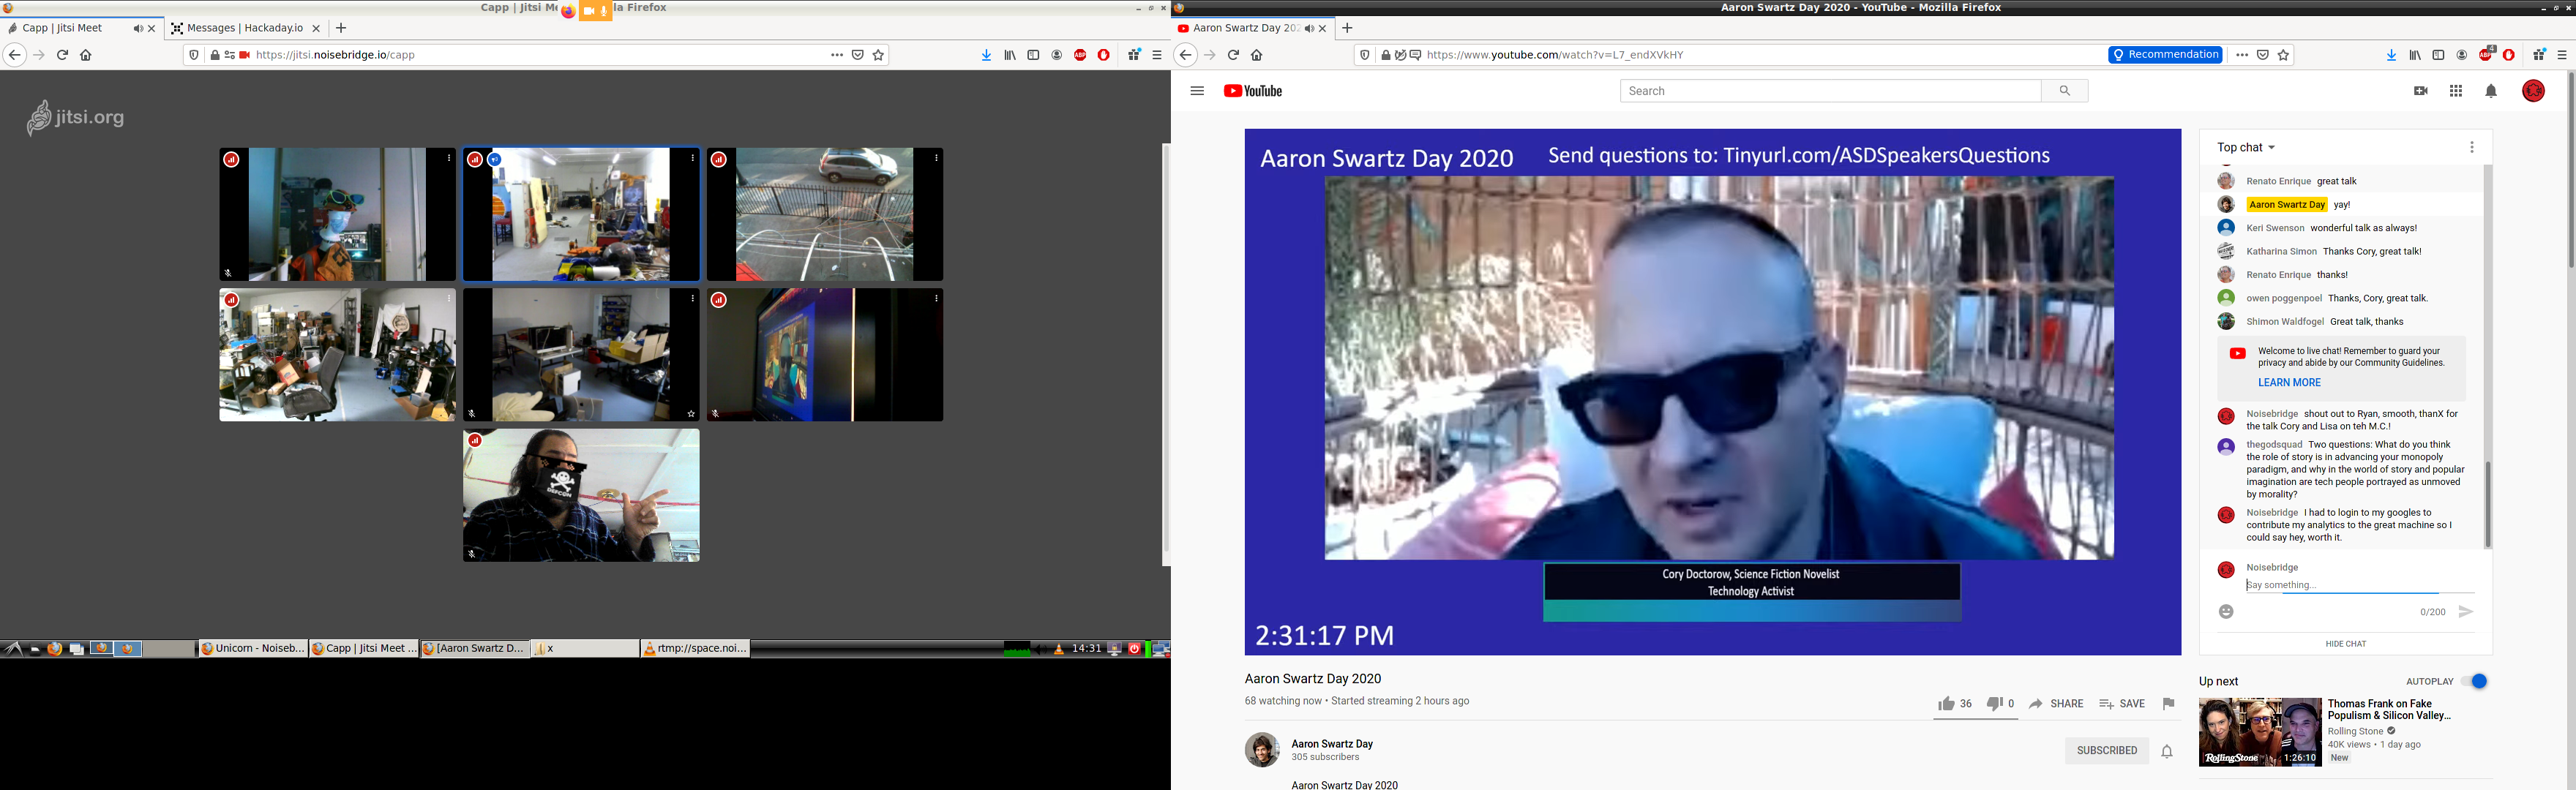Image resolution: width=2576 pixels, height=790 pixels.
Task: Toggle the SUBSCRIBED button for Aaron Swartz Day
Action: pos(2107,751)
